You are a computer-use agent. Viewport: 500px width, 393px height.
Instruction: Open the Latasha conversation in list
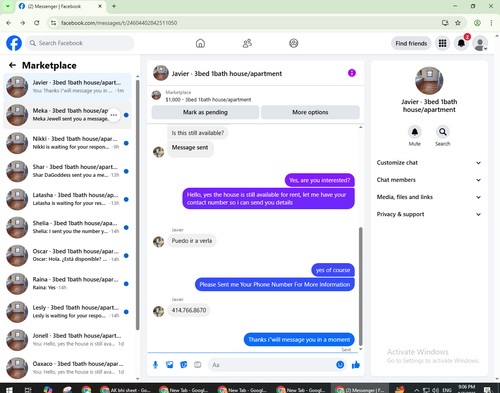(67, 199)
